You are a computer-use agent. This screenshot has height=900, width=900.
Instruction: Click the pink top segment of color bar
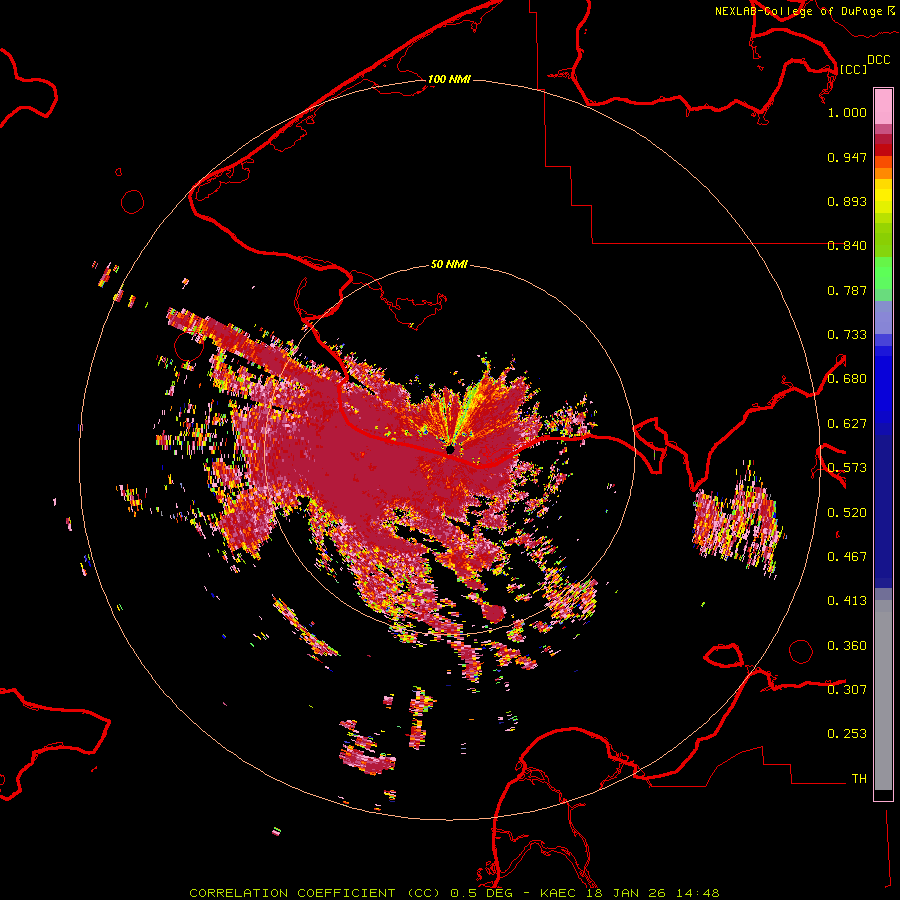(883, 107)
